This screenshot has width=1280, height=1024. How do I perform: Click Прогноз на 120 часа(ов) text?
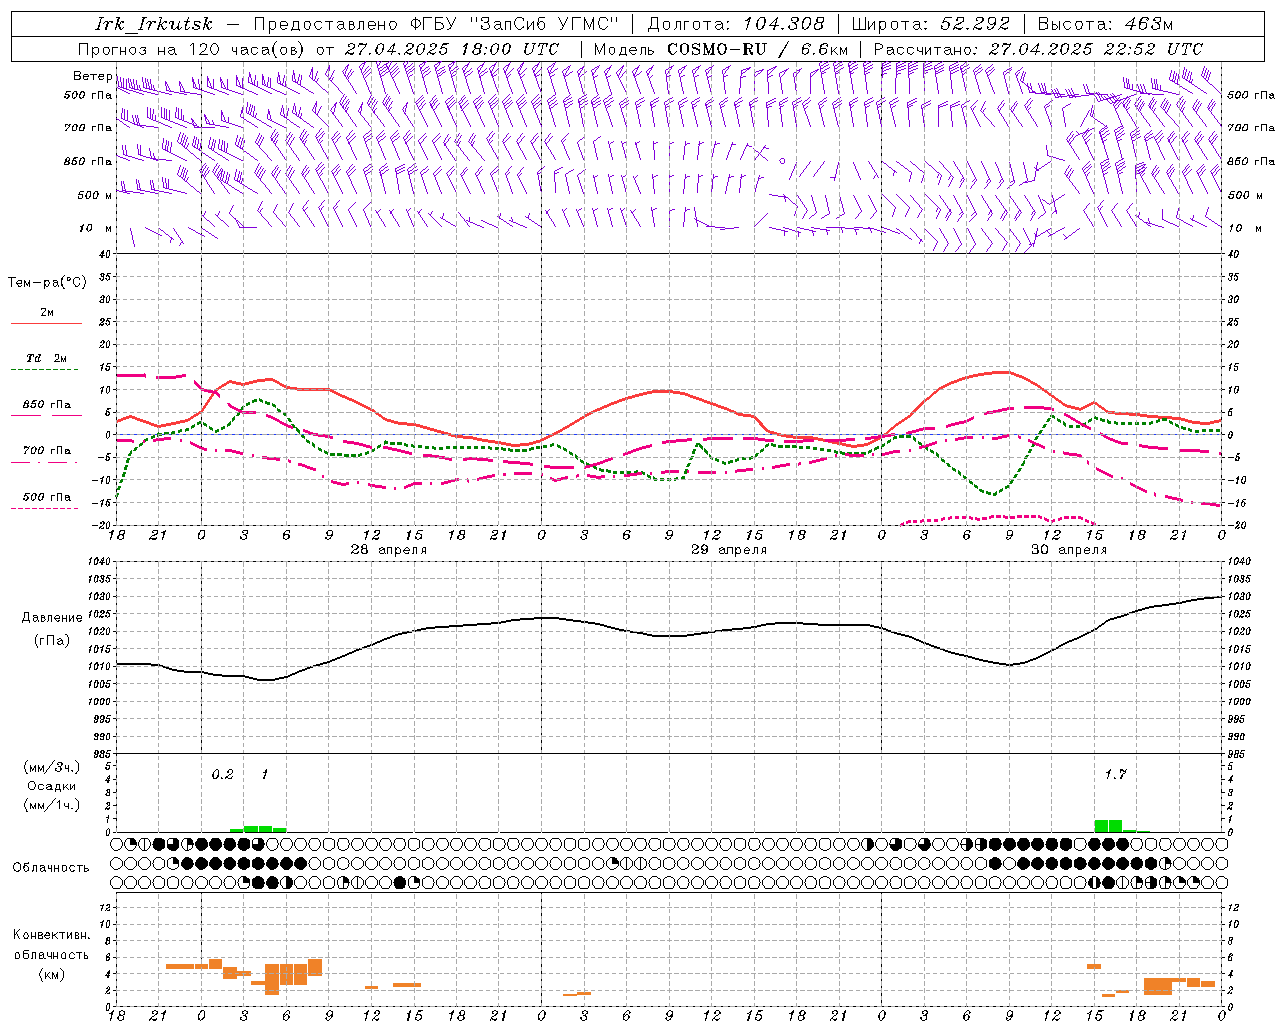(x=191, y=49)
